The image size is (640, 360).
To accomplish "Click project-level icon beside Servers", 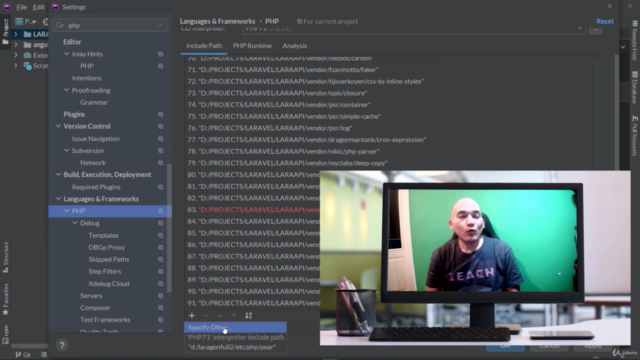I will coord(160,296).
